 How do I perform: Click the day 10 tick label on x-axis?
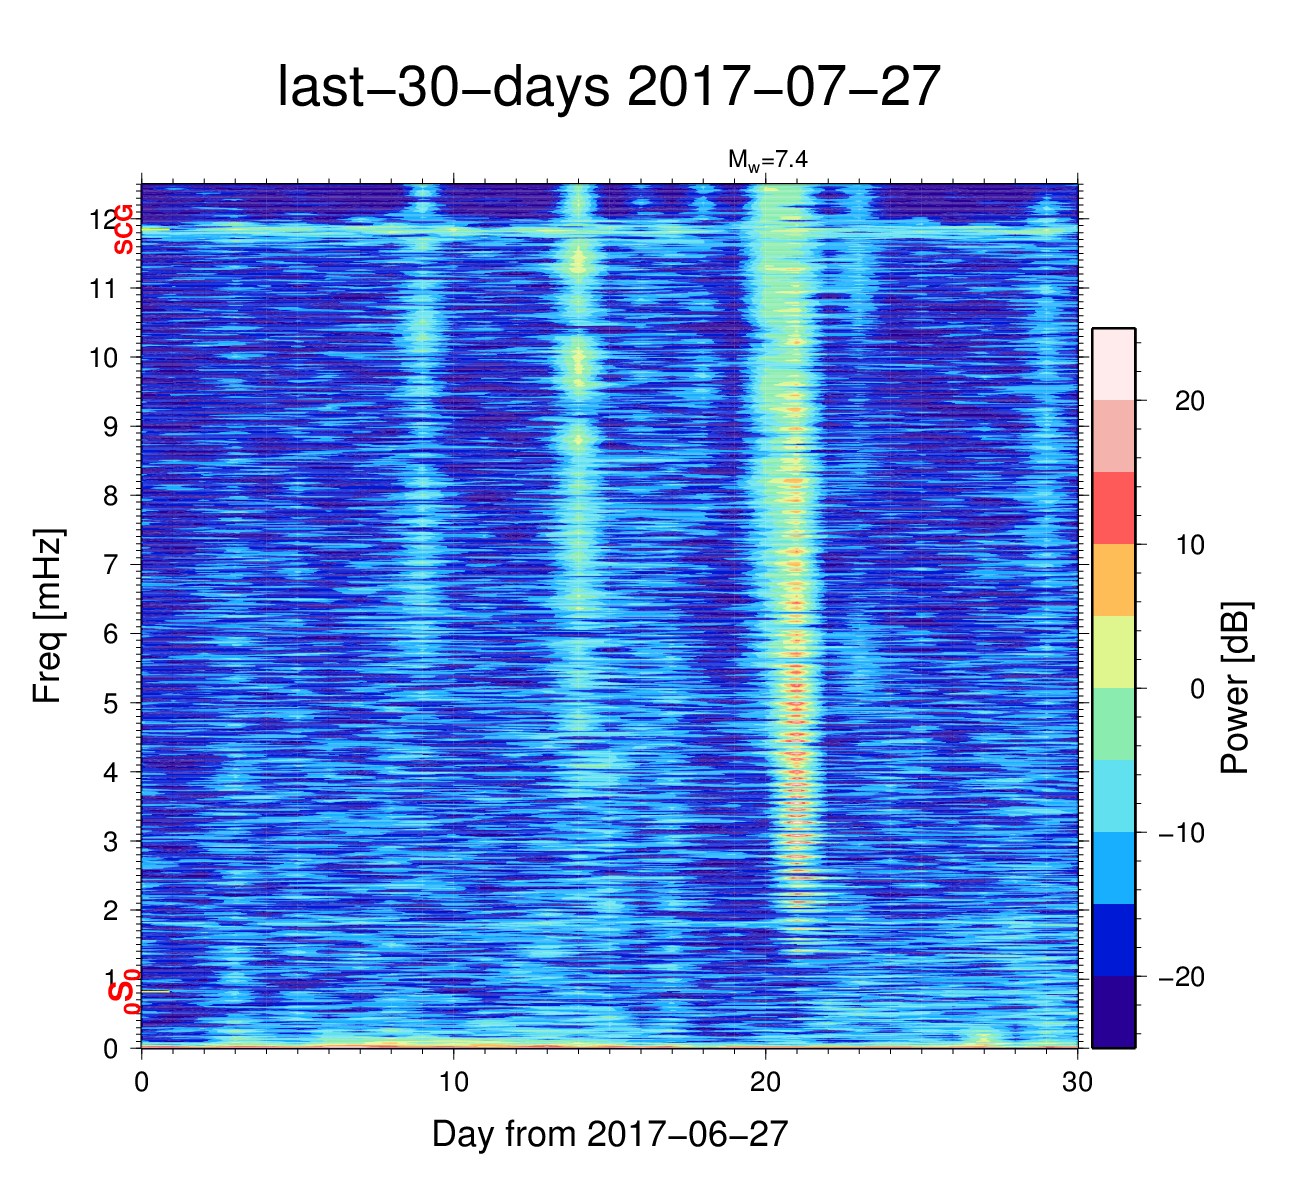pos(453,1083)
